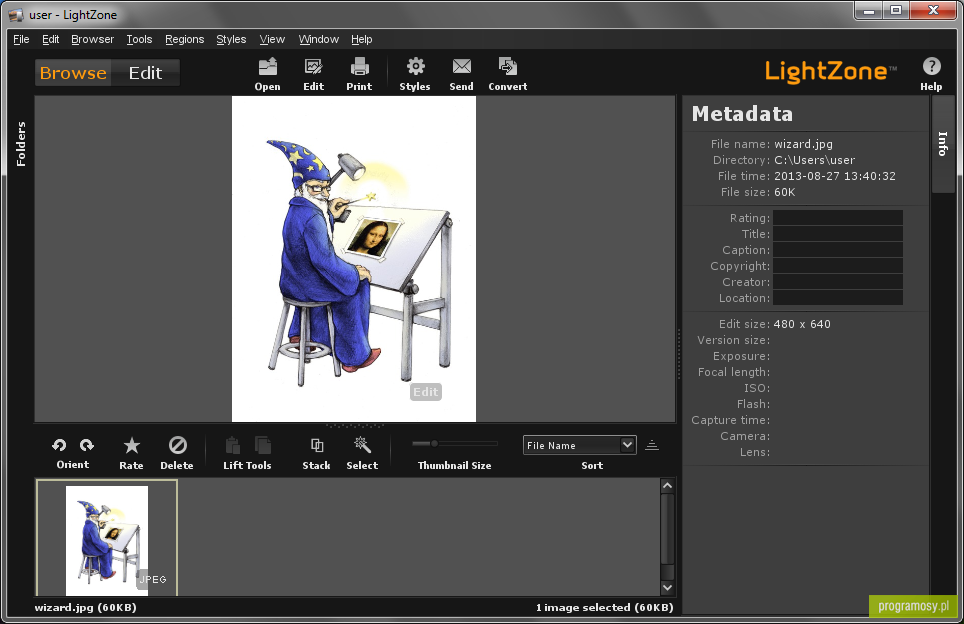Click the wizard preview image
964x624 pixels.
[354, 259]
